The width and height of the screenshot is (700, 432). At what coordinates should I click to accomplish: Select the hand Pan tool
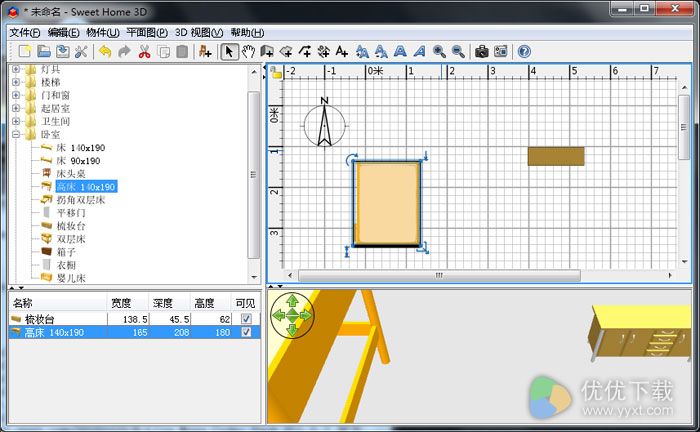[x=248, y=52]
